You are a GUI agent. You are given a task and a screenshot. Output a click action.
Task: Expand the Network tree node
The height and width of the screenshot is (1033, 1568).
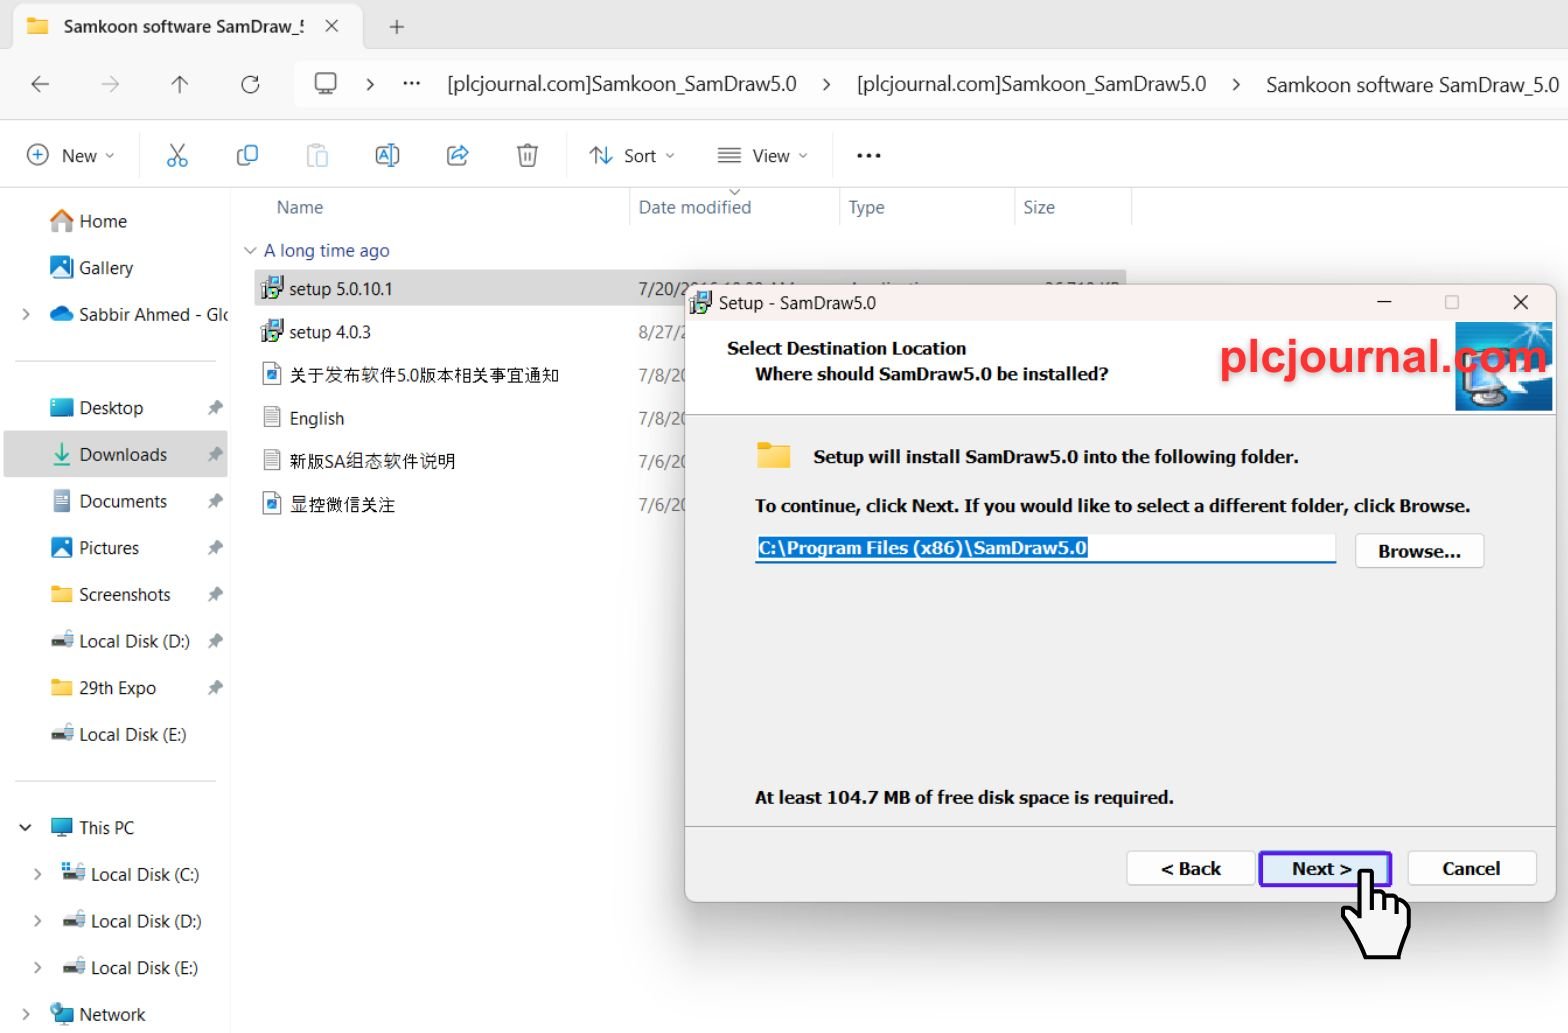(x=26, y=1014)
